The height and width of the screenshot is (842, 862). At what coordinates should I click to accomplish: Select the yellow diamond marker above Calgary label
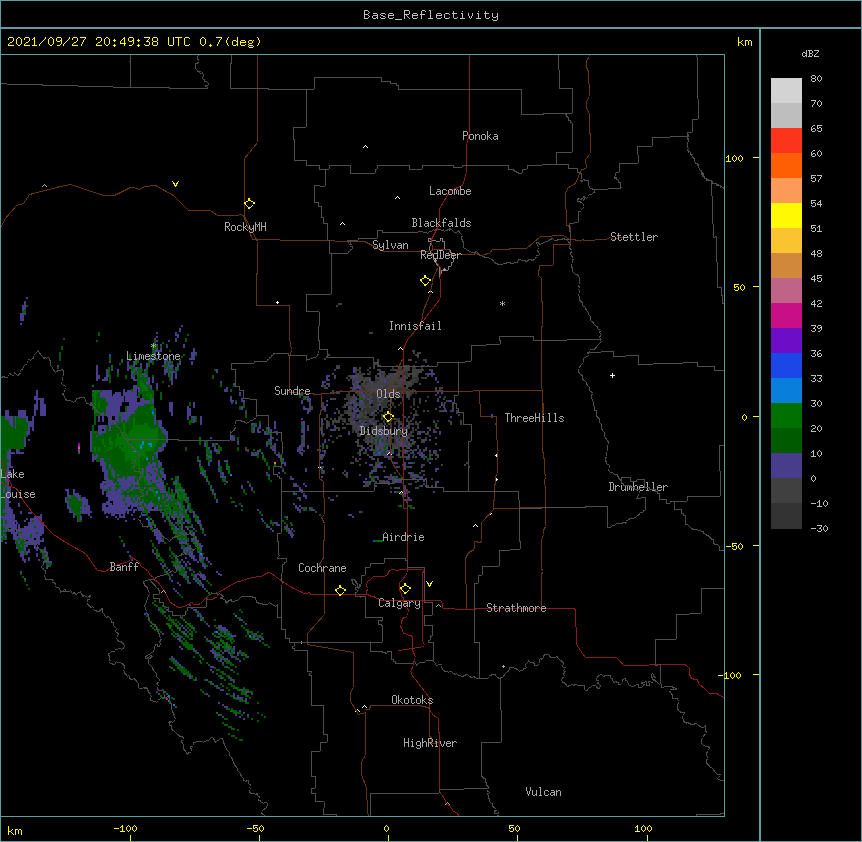[405, 589]
